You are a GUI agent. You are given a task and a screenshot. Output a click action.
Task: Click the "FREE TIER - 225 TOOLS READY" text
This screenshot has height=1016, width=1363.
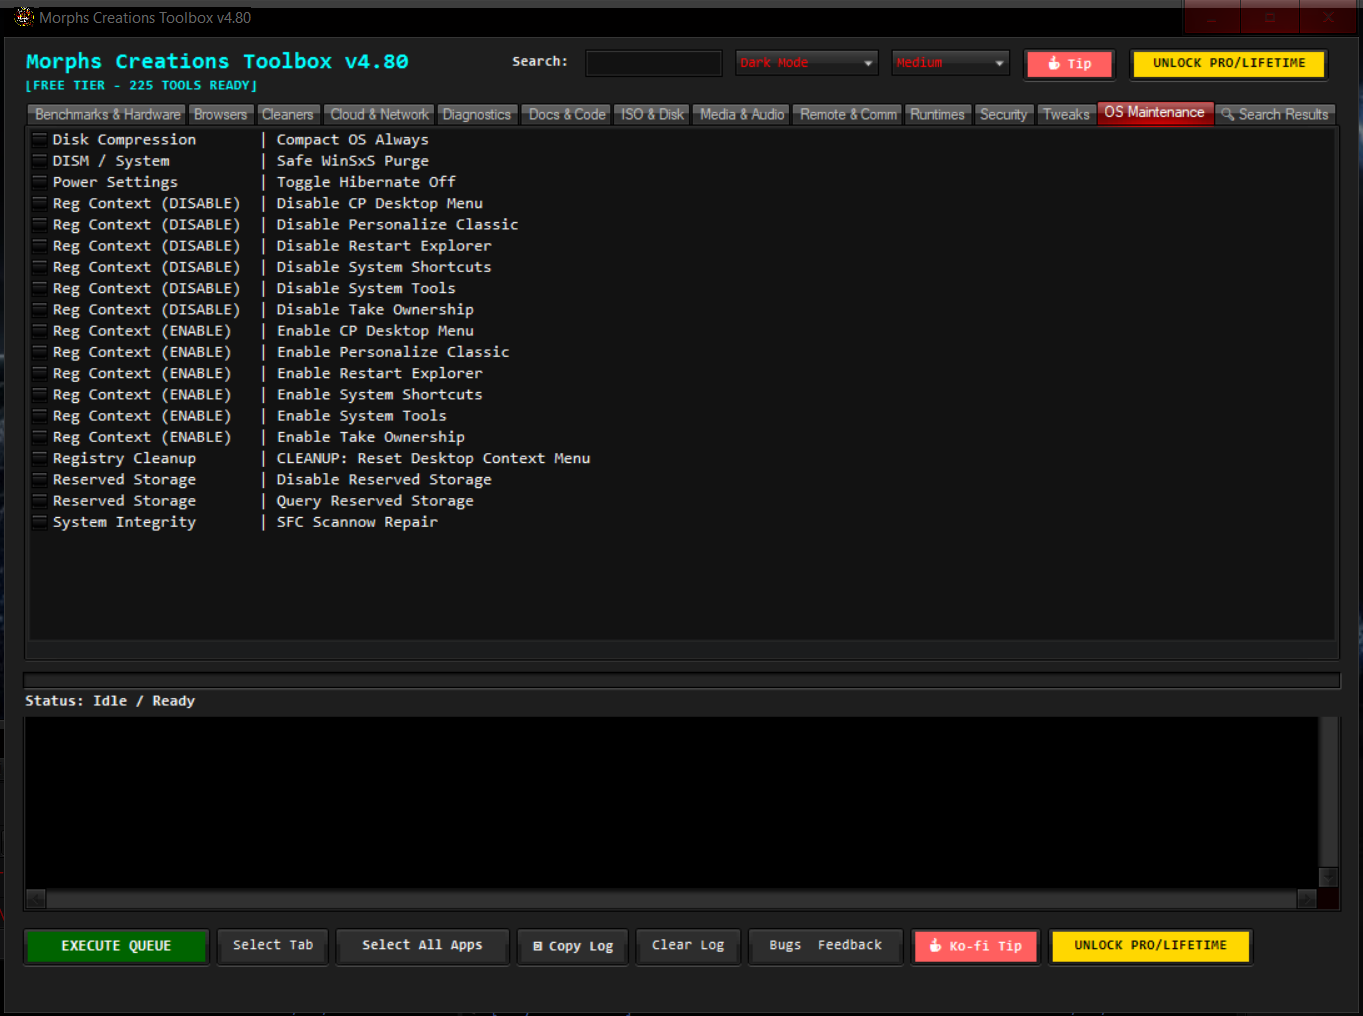click(x=141, y=86)
